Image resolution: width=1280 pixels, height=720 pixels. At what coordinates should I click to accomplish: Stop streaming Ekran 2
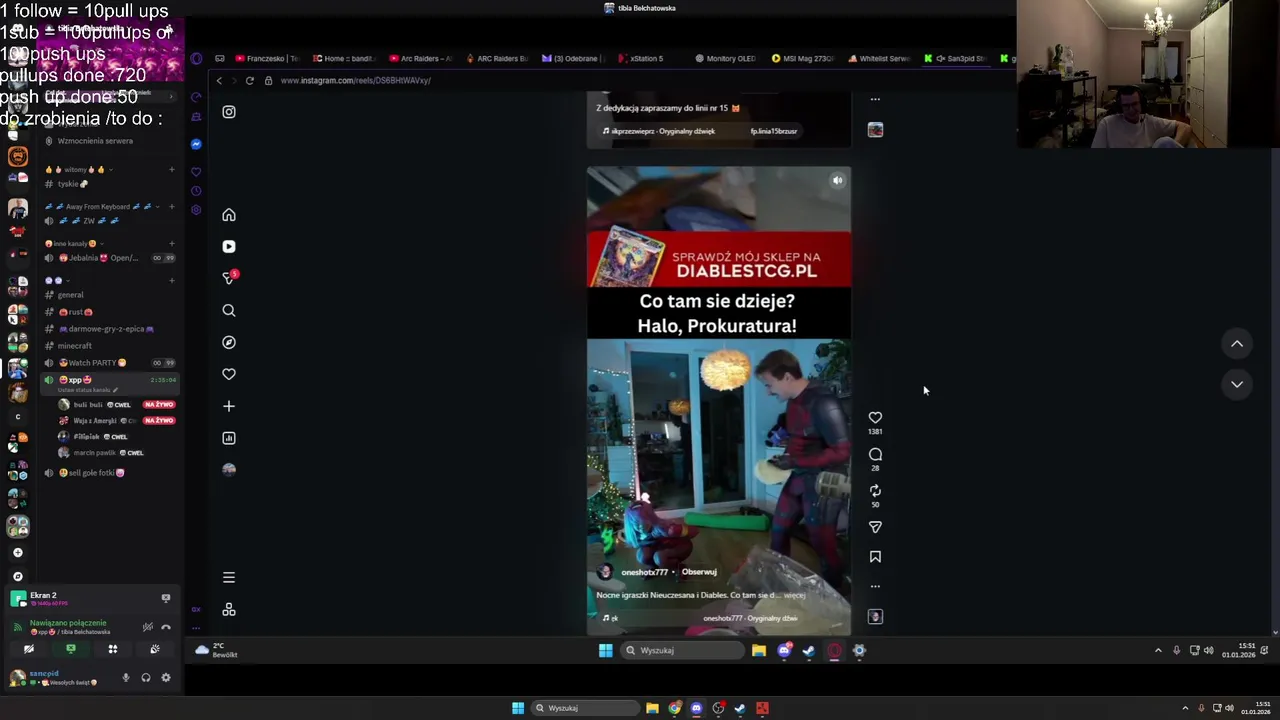point(166,598)
